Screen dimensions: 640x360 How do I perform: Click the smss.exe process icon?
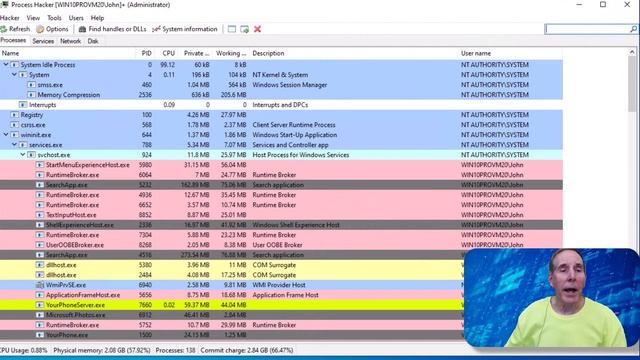pos(31,85)
